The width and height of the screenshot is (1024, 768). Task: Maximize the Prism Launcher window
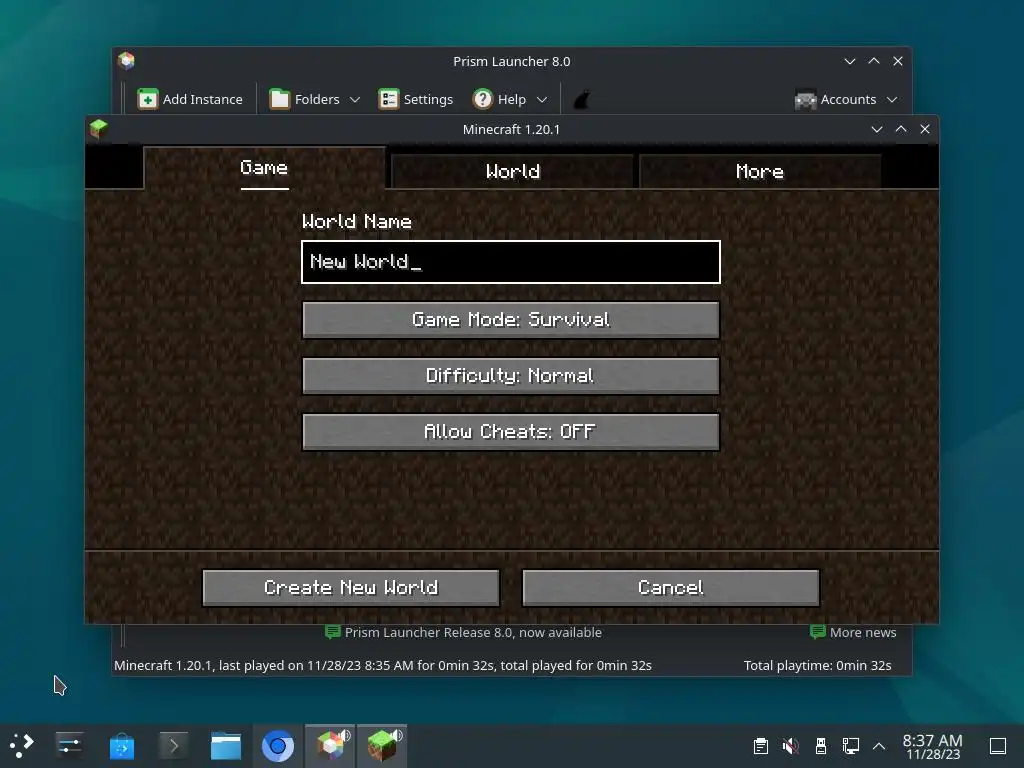[x=874, y=61]
